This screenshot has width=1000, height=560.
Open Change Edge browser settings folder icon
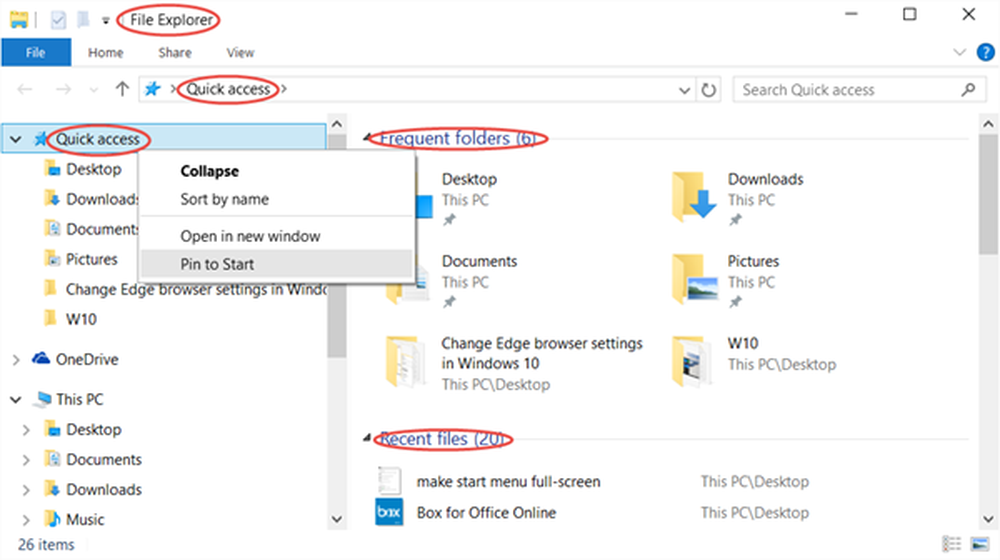point(406,362)
